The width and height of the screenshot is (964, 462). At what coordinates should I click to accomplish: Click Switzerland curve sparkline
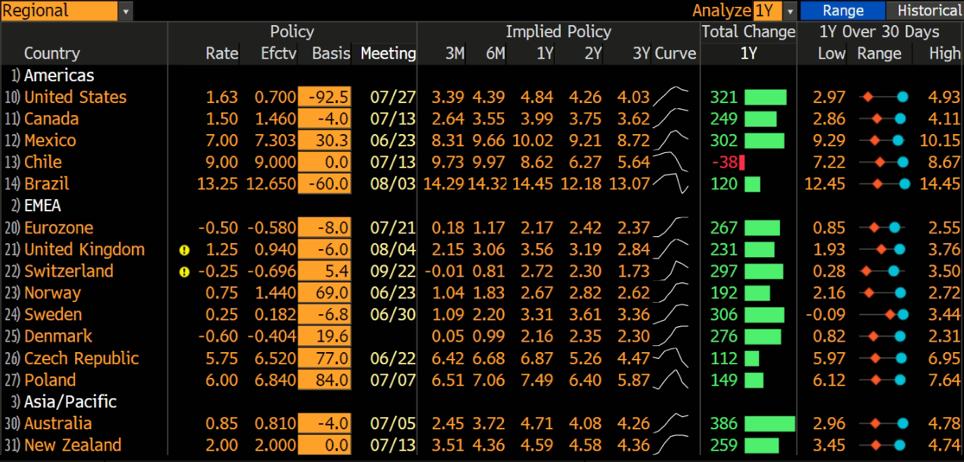(x=671, y=271)
